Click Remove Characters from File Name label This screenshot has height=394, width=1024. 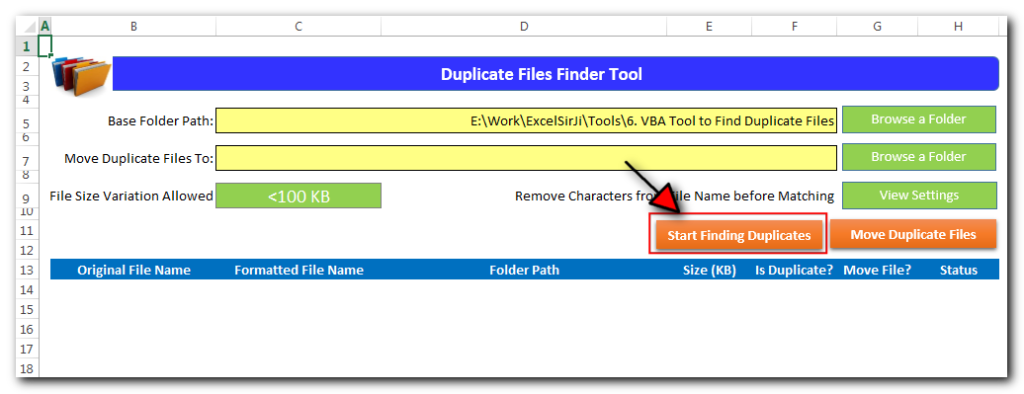point(675,196)
